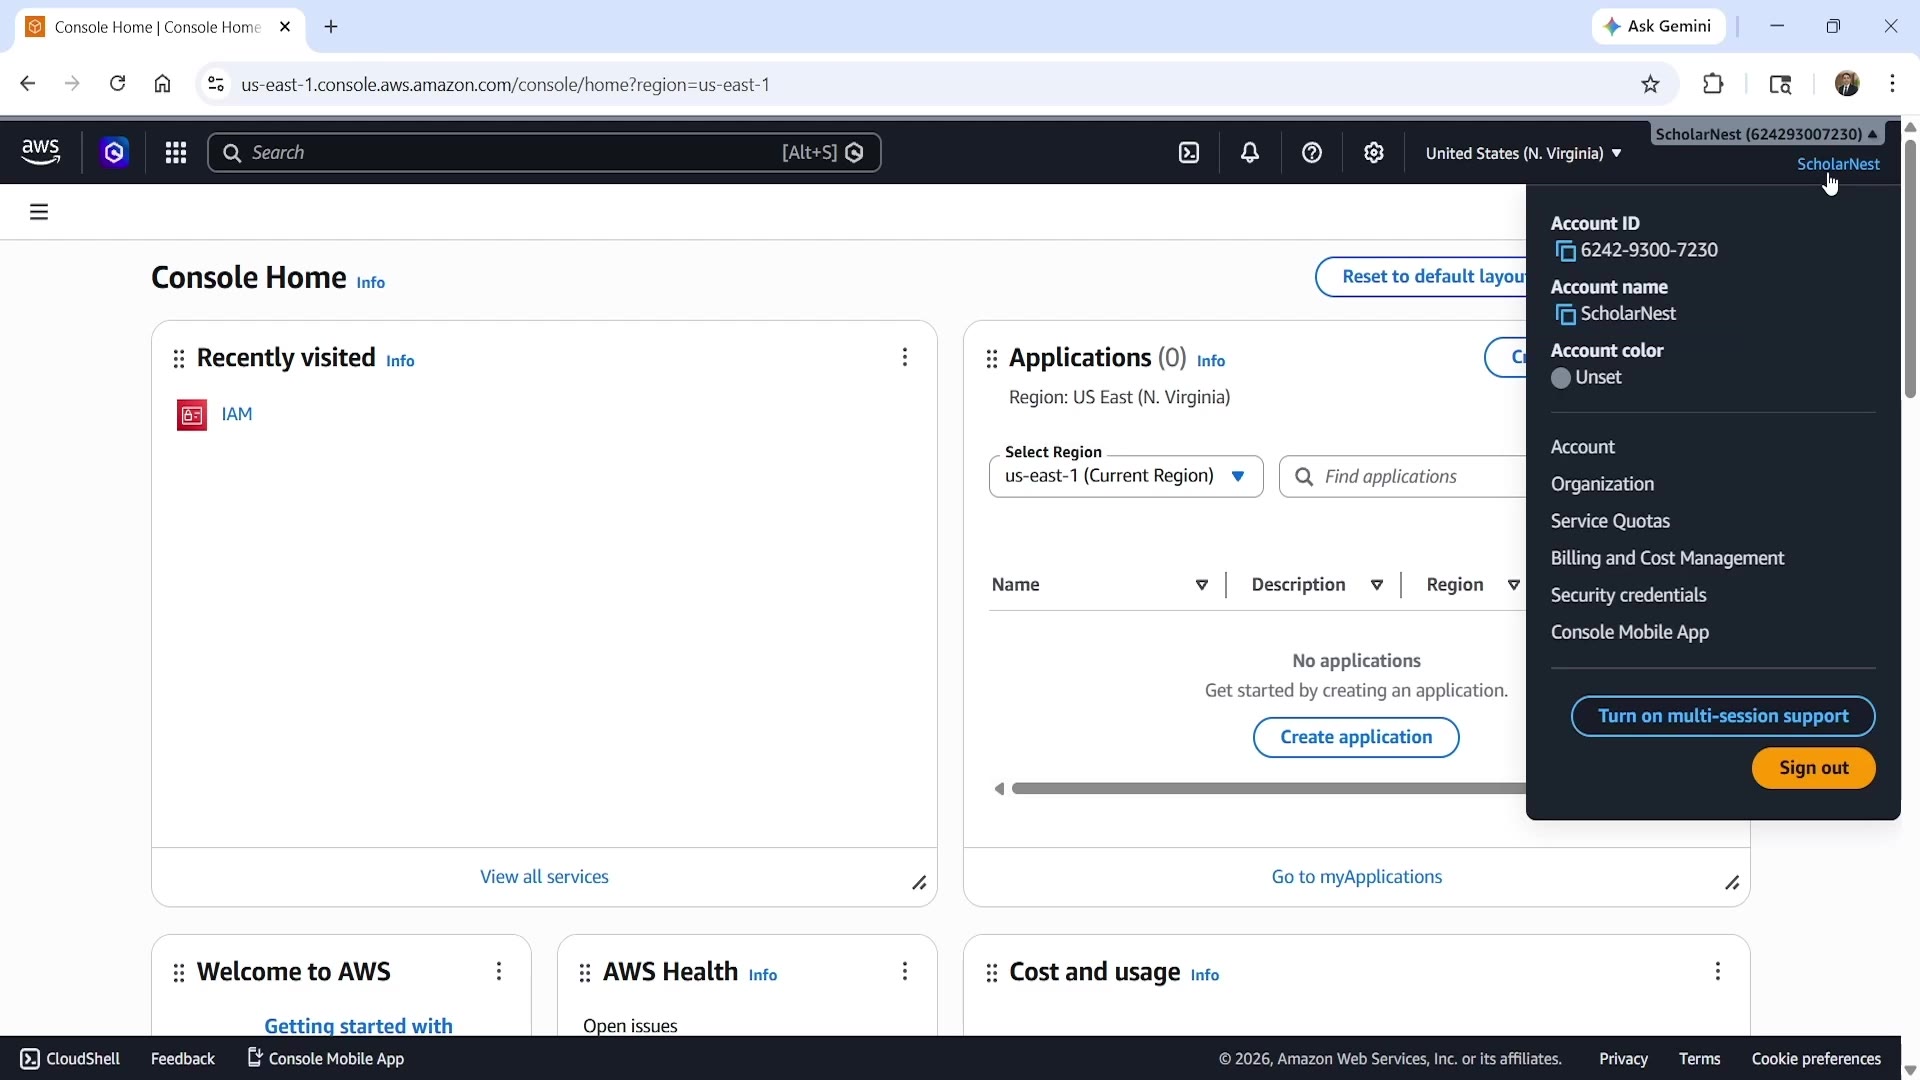Open the Account menu item
This screenshot has width=1920, height=1080.
coord(1583,447)
